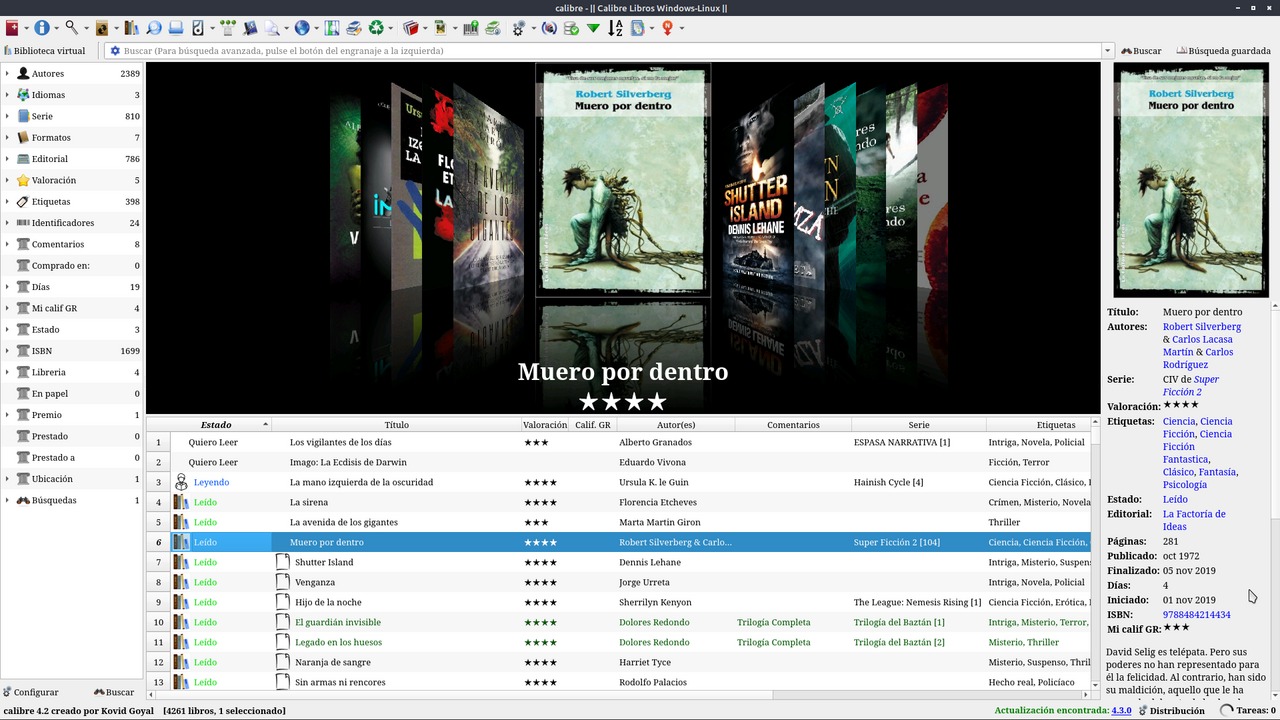Click the A-Z sort icon
Screen dimensions: 1280x720
[x=615, y=28]
